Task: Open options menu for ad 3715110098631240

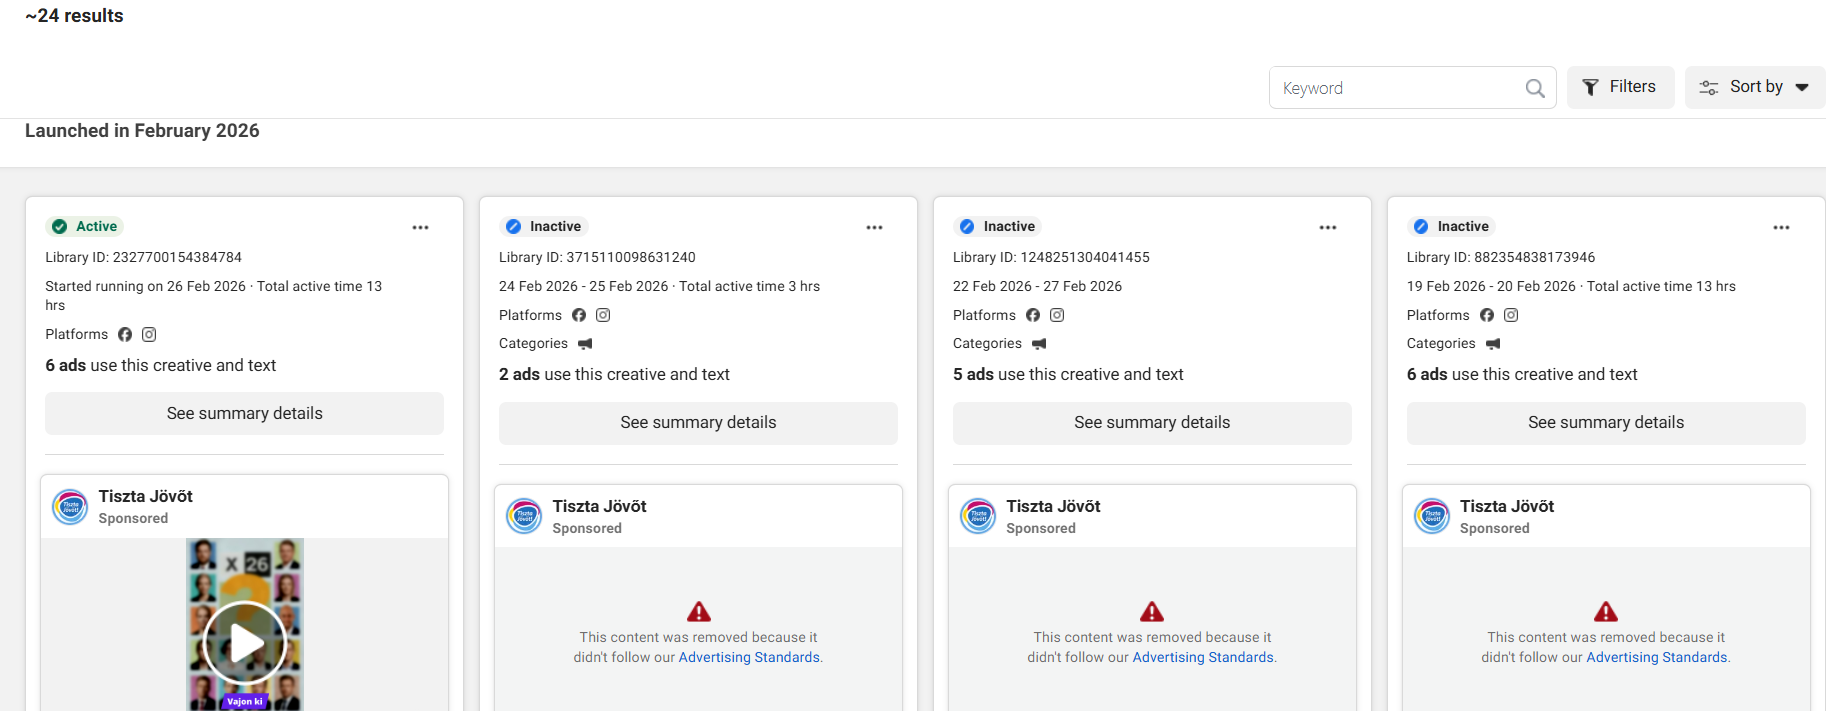Action: click(x=874, y=227)
